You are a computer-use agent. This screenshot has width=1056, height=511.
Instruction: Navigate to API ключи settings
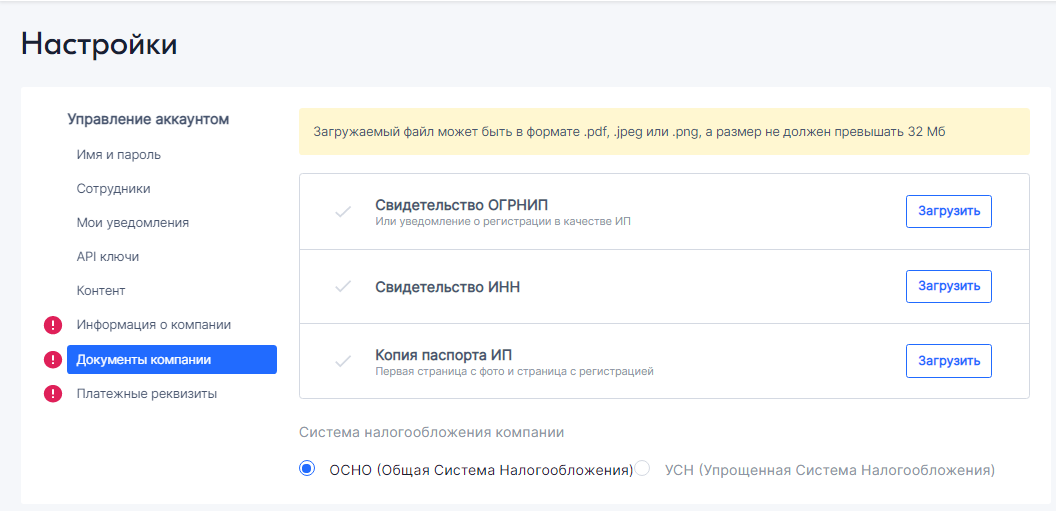point(107,257)
